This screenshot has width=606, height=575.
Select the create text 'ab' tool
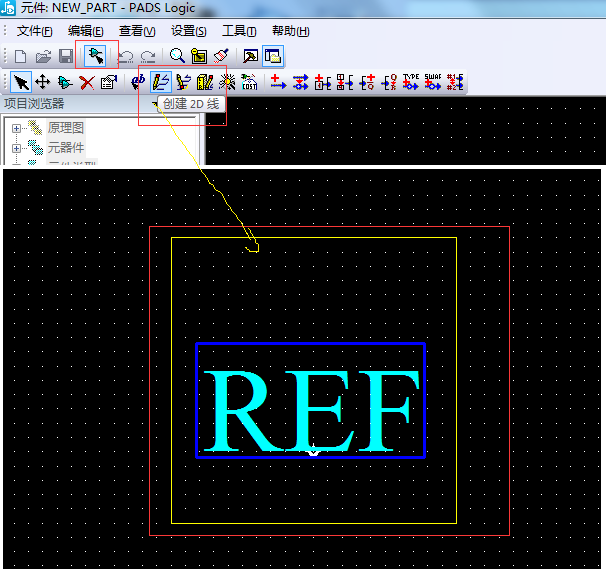(x=138, y=82)
